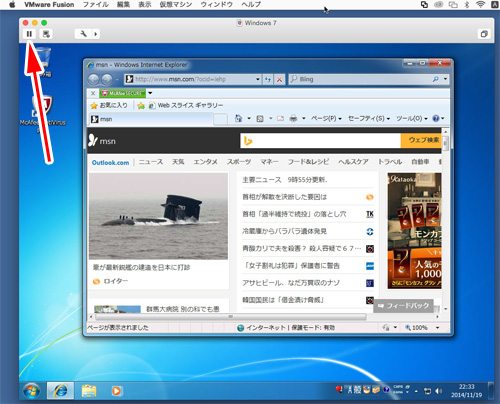This screenshot has height=404, width=500.
Task: Open Windows Explorer folder on taskbar
Action: point(89,391)
